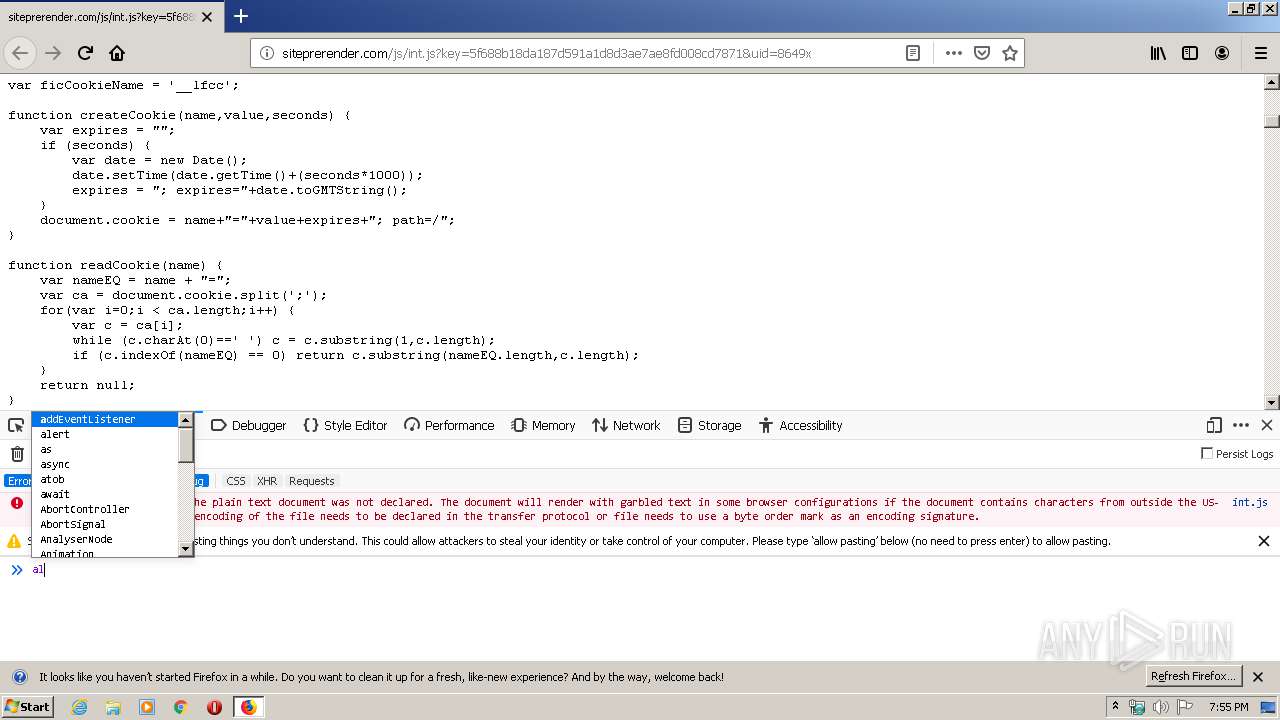Open volume speaker tray icon

click(x=1162, y=707)
